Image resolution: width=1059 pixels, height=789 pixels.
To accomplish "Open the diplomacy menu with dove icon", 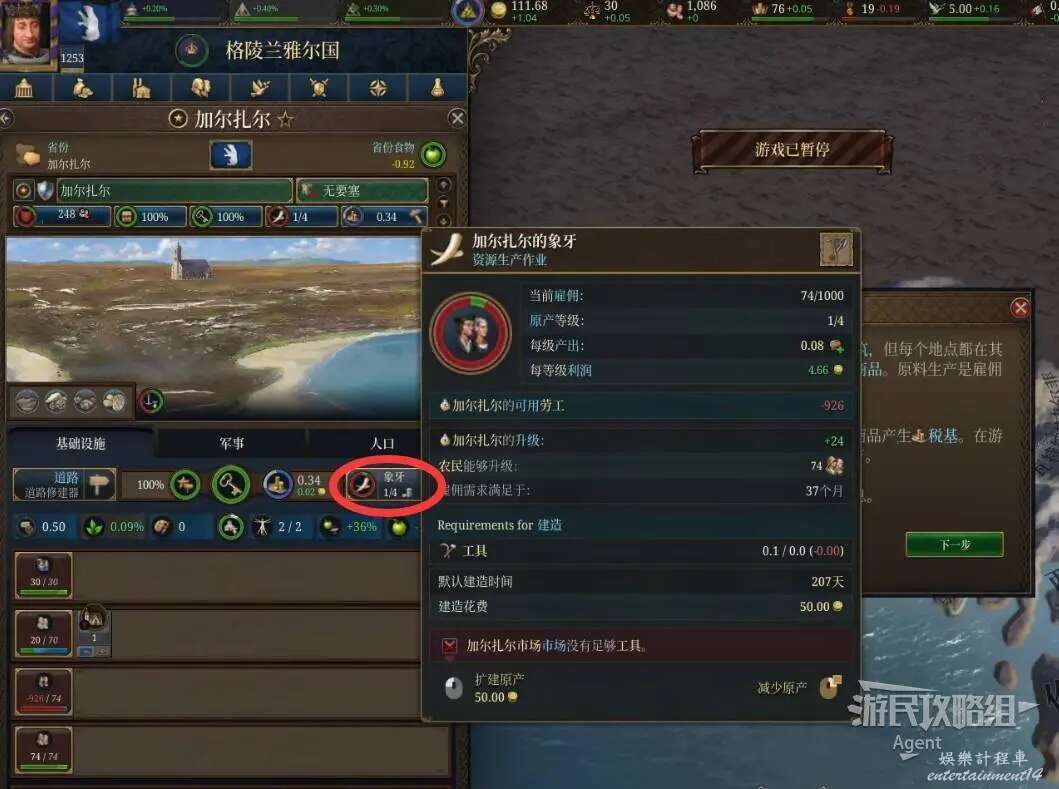I will point(260,88).
